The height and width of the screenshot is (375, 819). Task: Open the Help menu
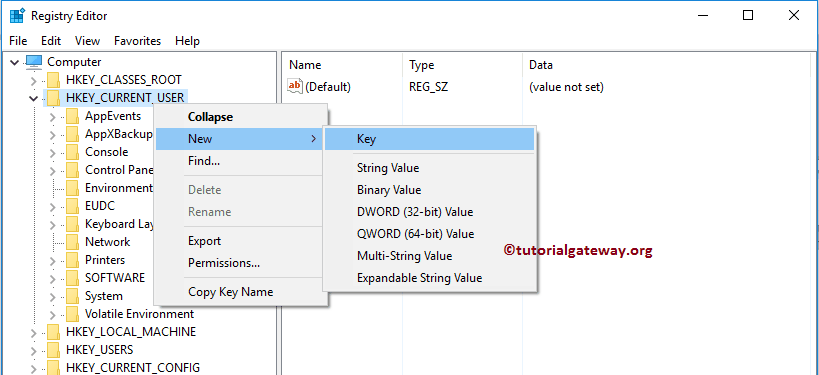coord(187,41)
